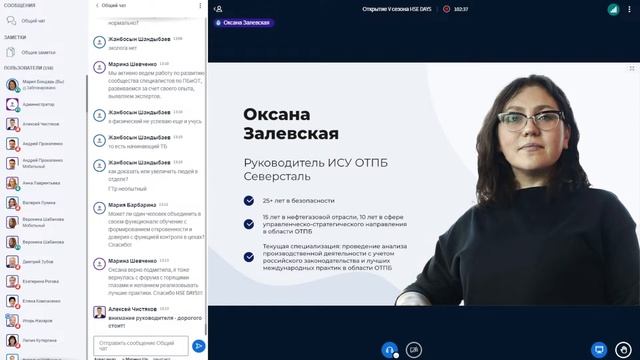Click the СООБЩЕНИЯ section header

[20, 5]
